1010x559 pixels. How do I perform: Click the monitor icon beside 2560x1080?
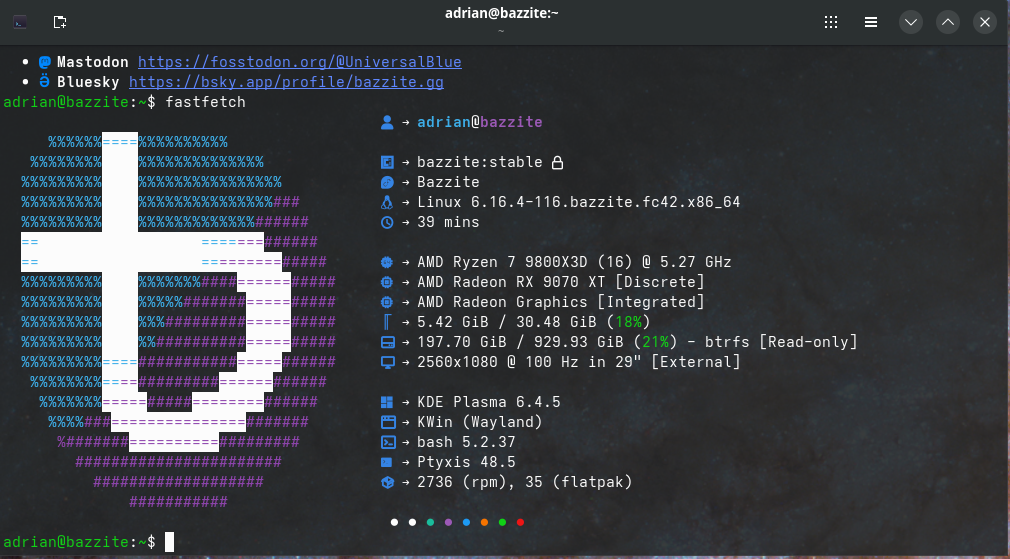[x=387, y=362]
